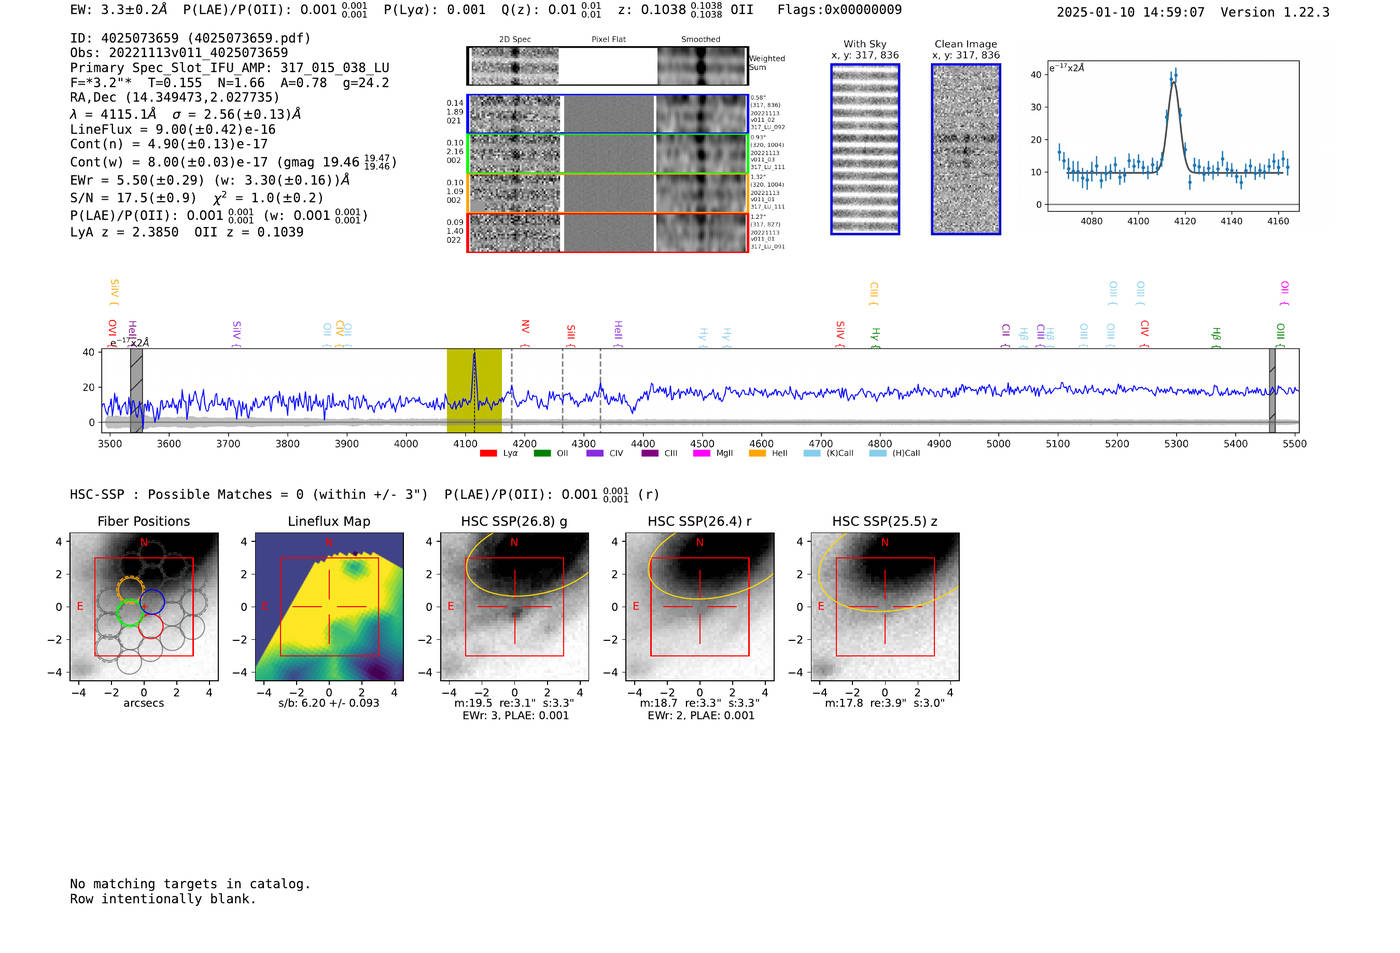1400x953 pixels.
Task: Select the purple CIV legend swatch
Action: pyautogui.click(x=595, y=454)
